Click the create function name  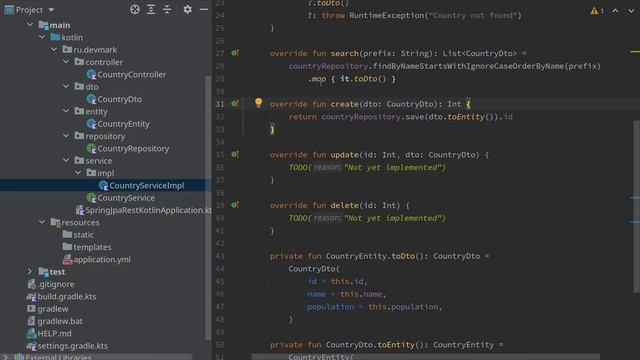(344, 104)
